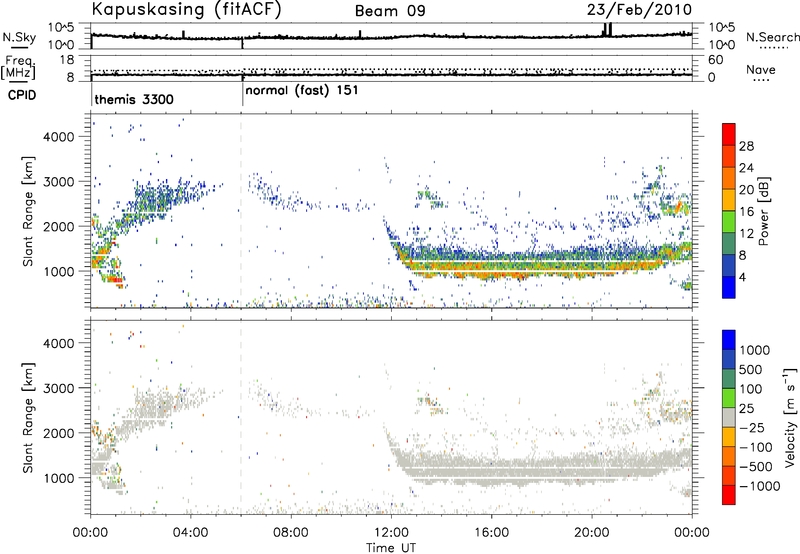
Task: Click the 'themis 3300' CPID text
Action: [x=134, y=99]
